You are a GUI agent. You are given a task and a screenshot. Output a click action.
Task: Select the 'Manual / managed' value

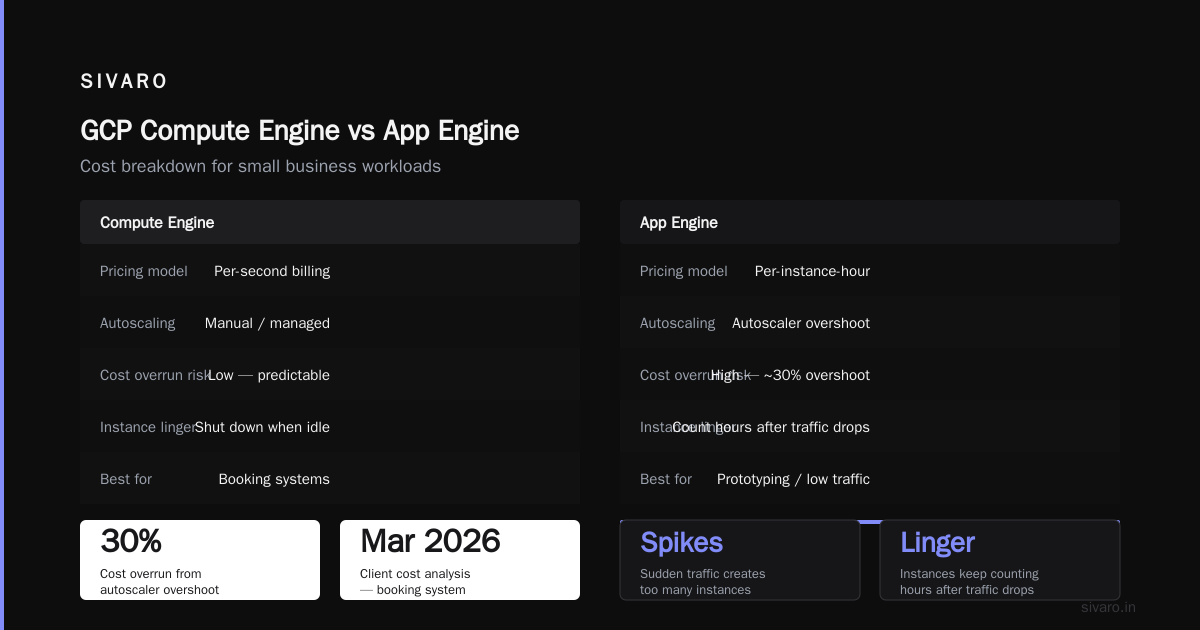[267, 323]
